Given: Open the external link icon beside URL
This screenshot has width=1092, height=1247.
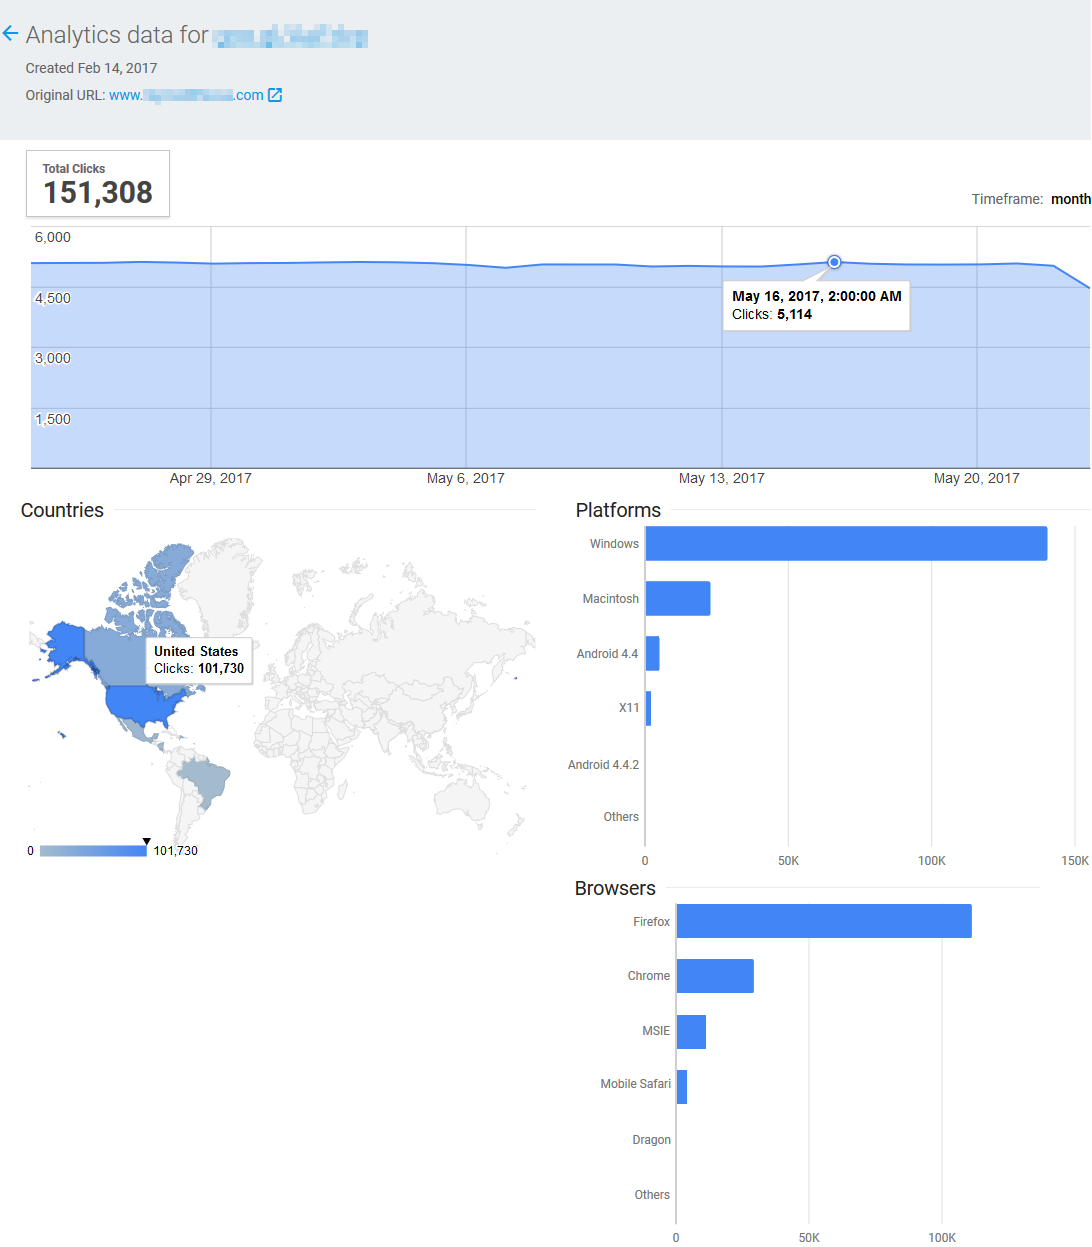Looking at the screenshot, I should 275,95.
